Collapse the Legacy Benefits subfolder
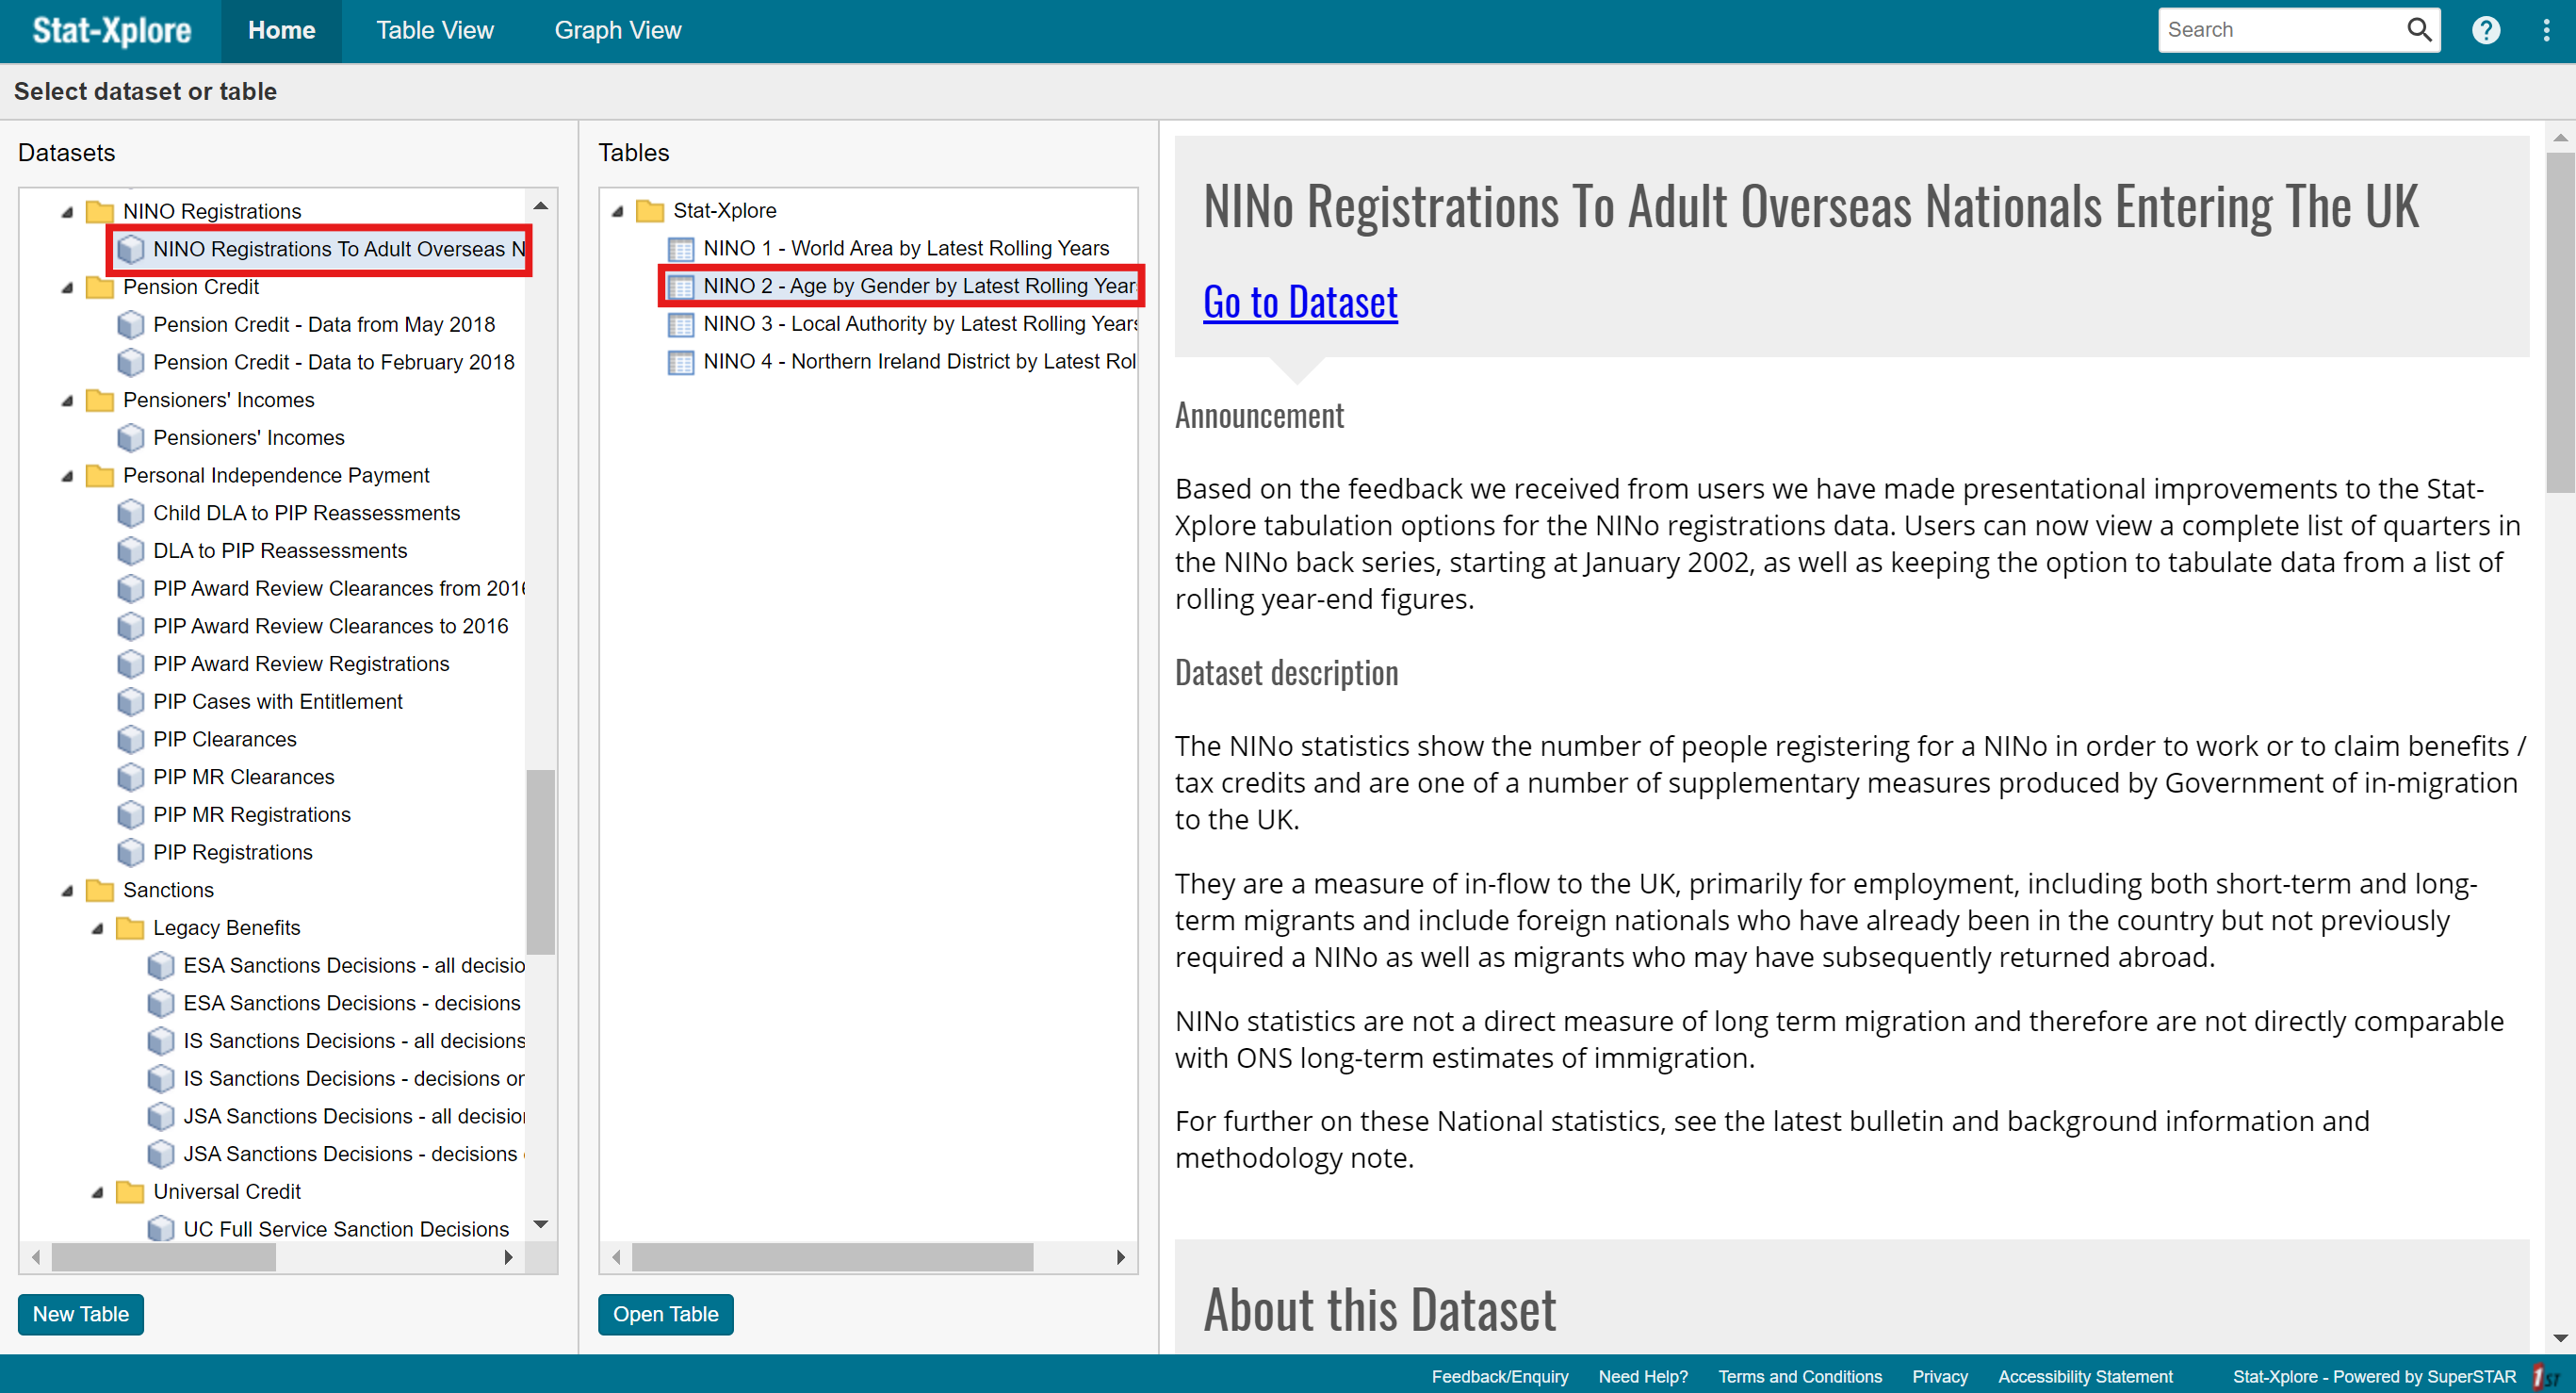This screenshot has width=2576, height=1393. click(97, 929)
